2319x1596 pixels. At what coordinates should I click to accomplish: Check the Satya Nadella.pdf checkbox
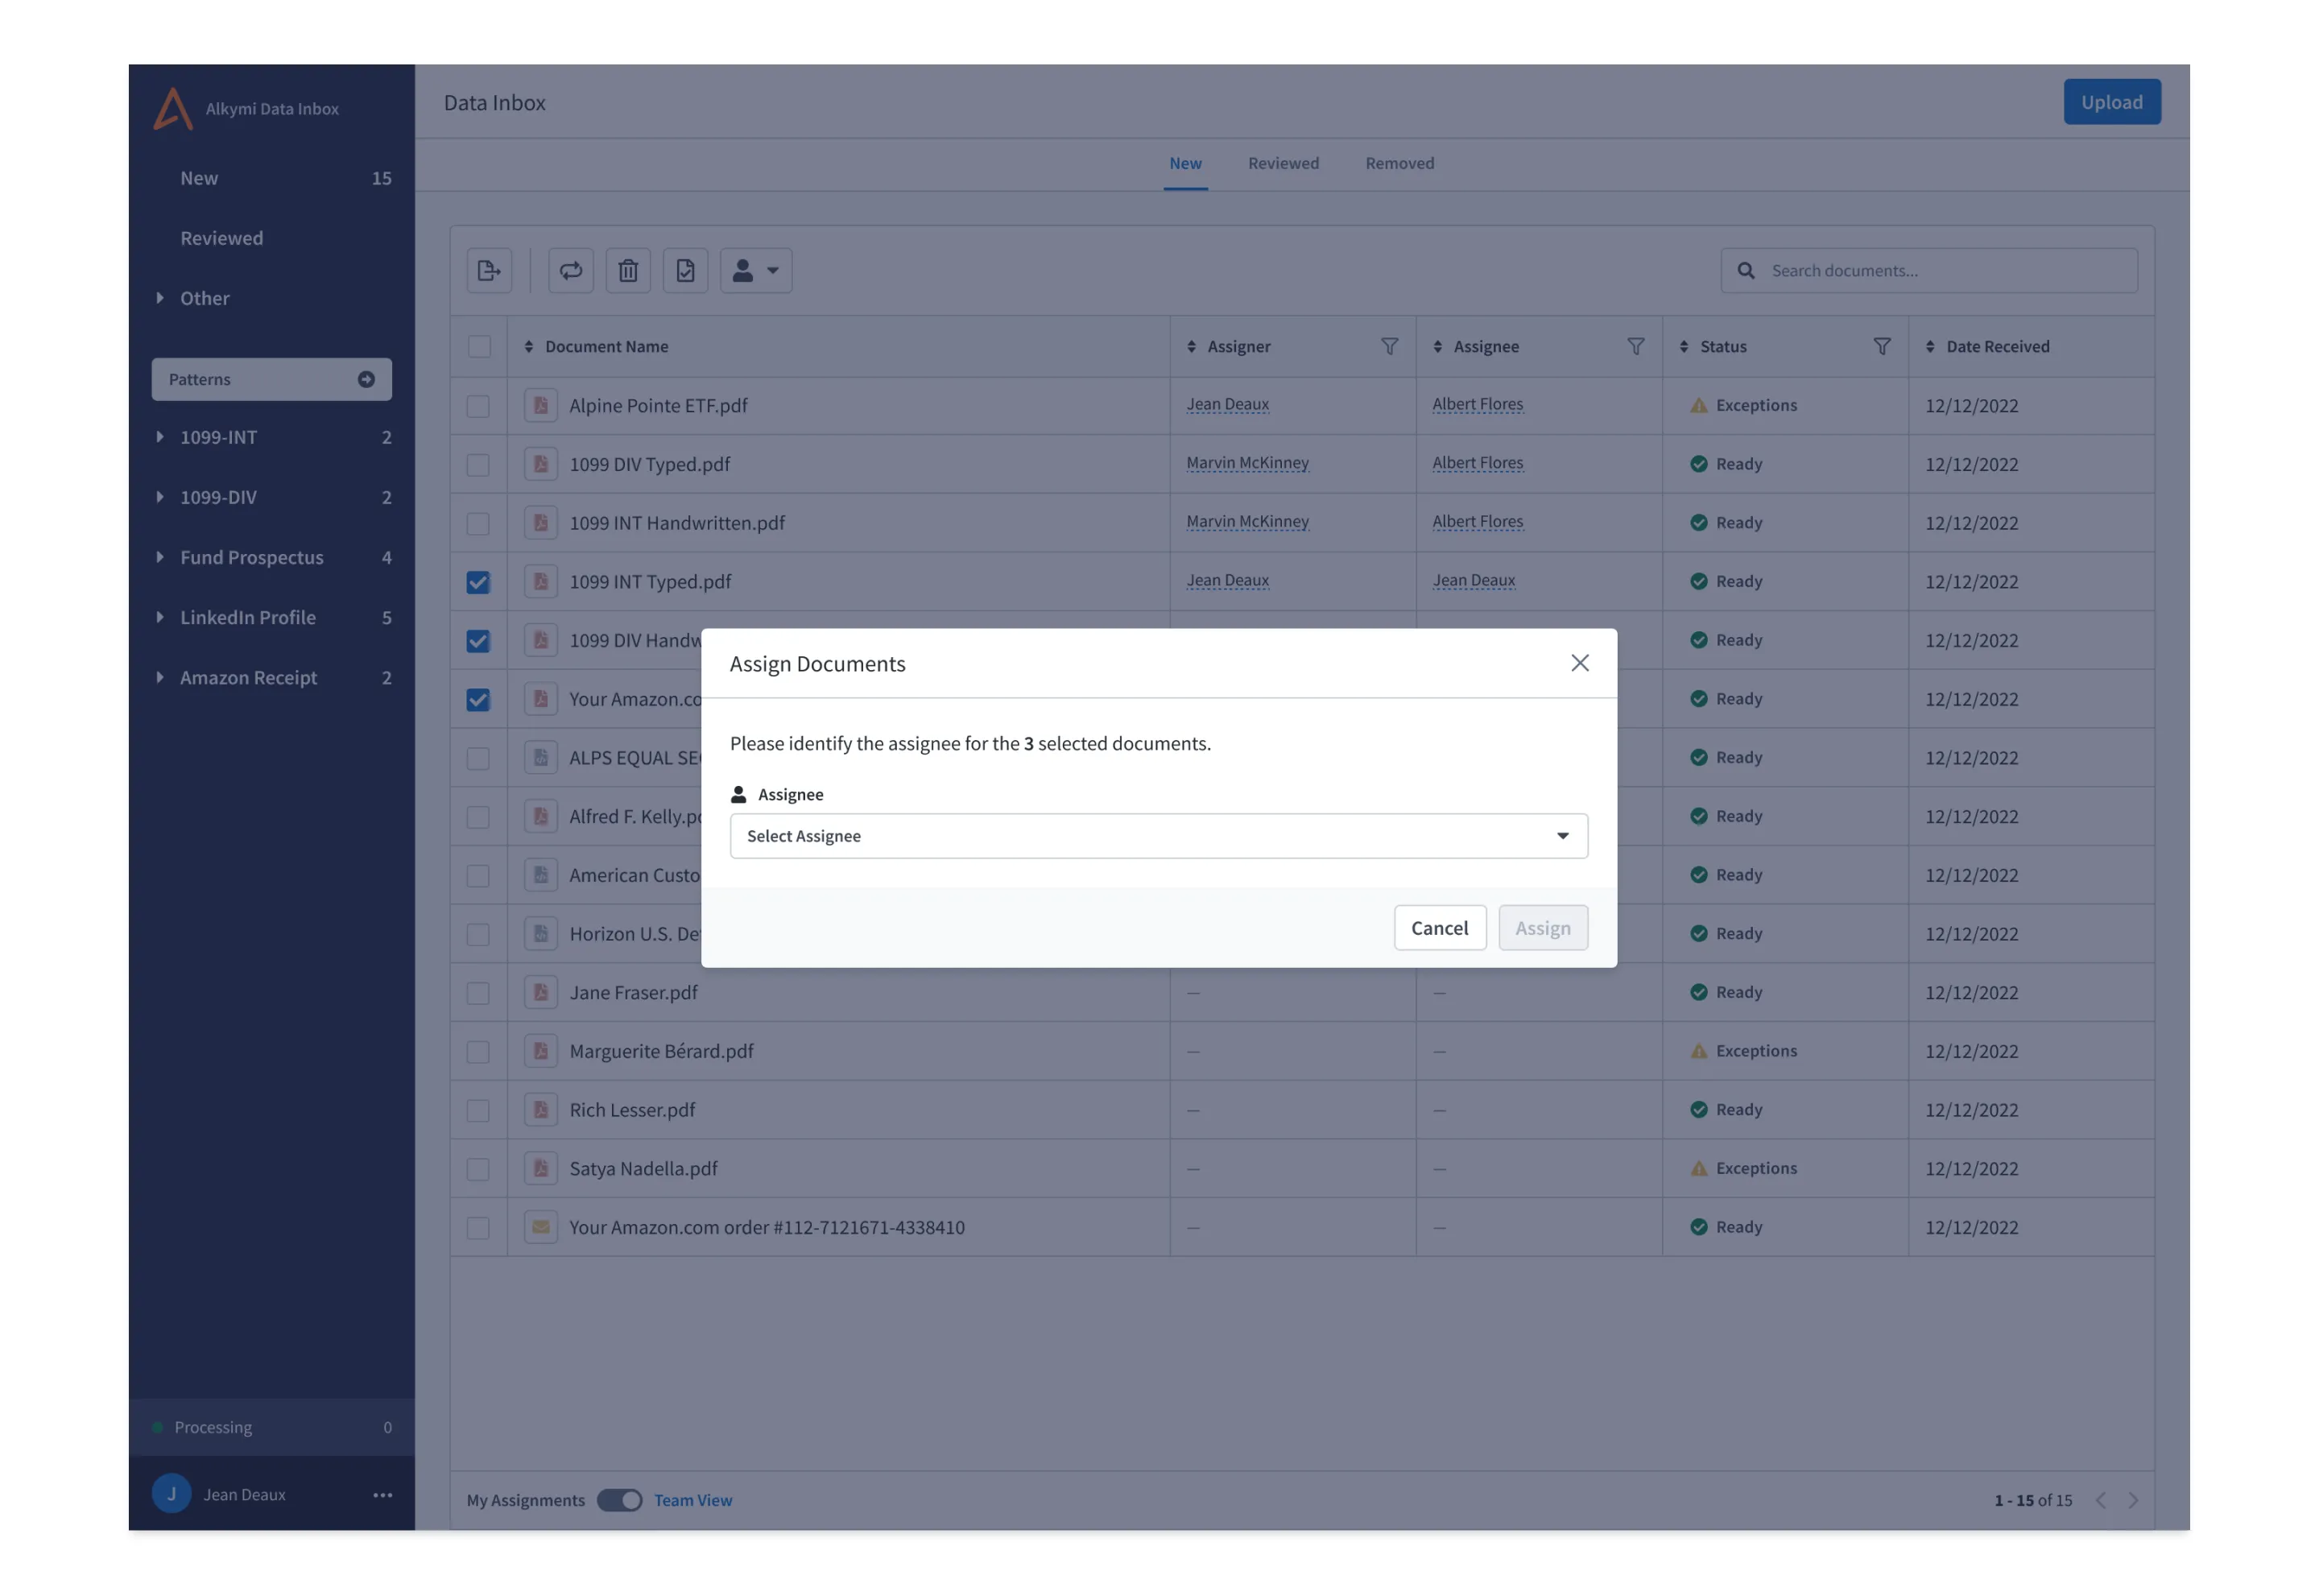478,1169
